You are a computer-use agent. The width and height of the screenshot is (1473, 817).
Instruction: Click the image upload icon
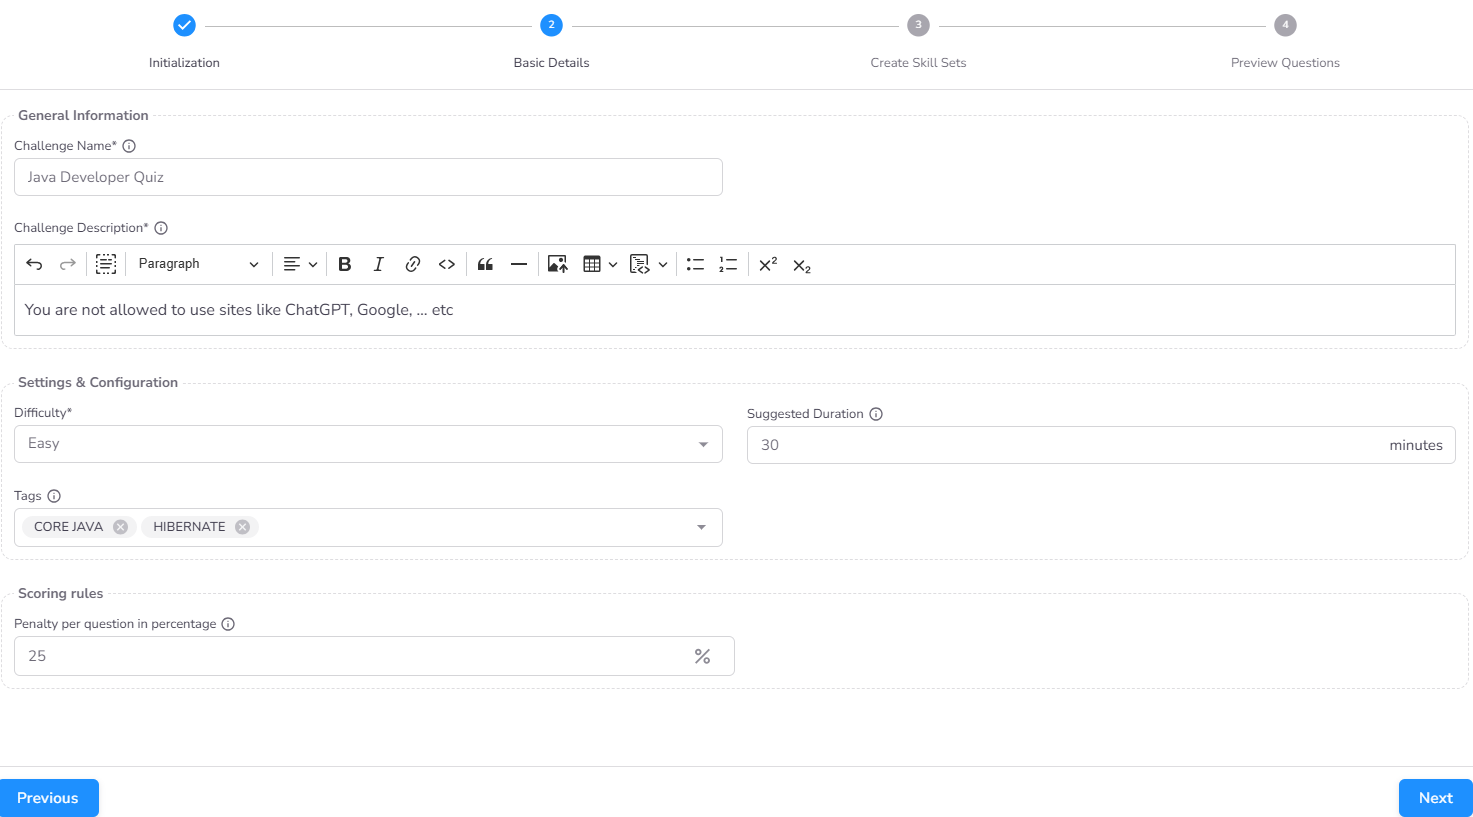pyautogui.click(x=557, y=265)
